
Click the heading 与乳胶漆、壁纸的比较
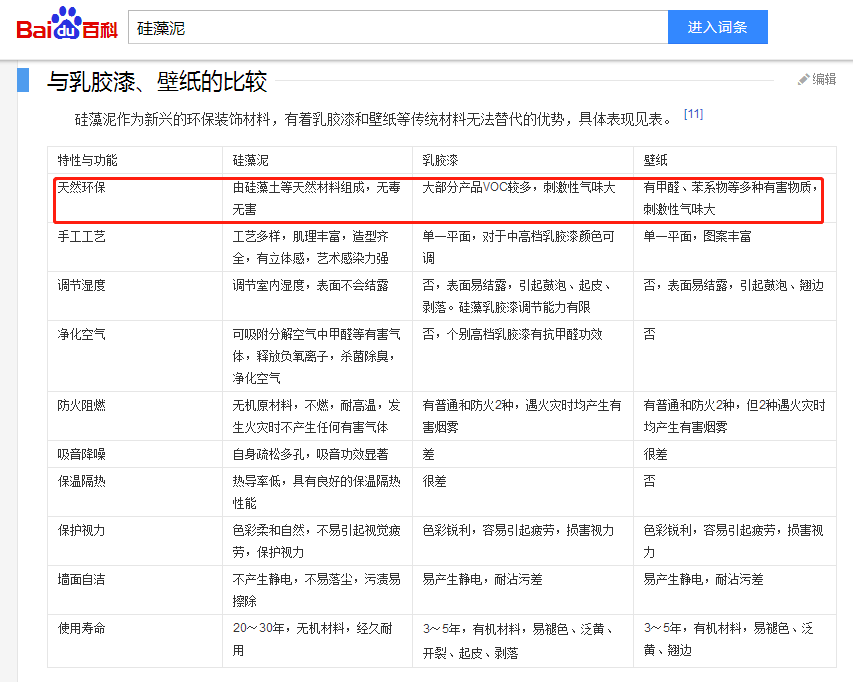click(x=157, y=81)
